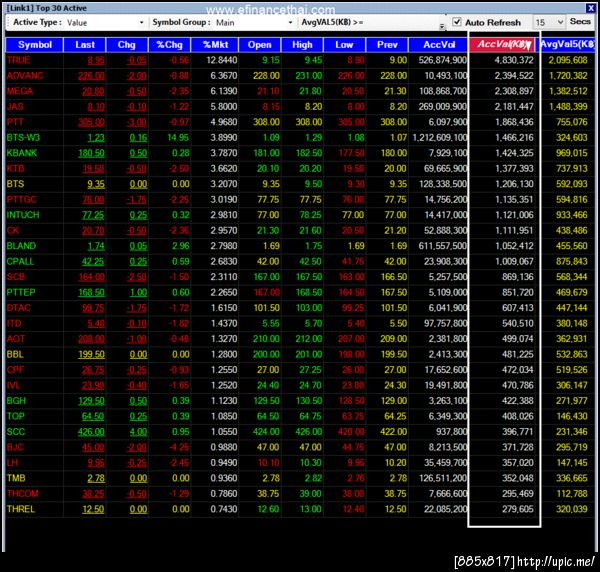
Task: Select the IVL symbol
Action: coord(13,385)
